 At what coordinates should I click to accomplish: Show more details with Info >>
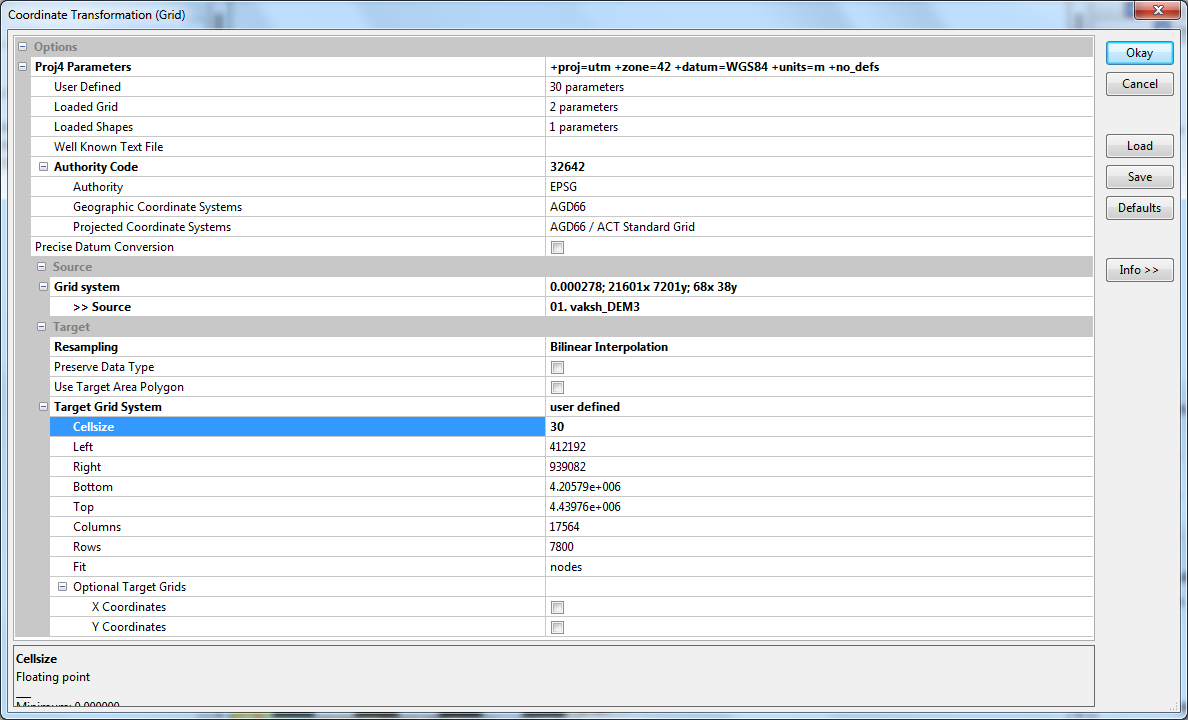tap(1140, 271)
